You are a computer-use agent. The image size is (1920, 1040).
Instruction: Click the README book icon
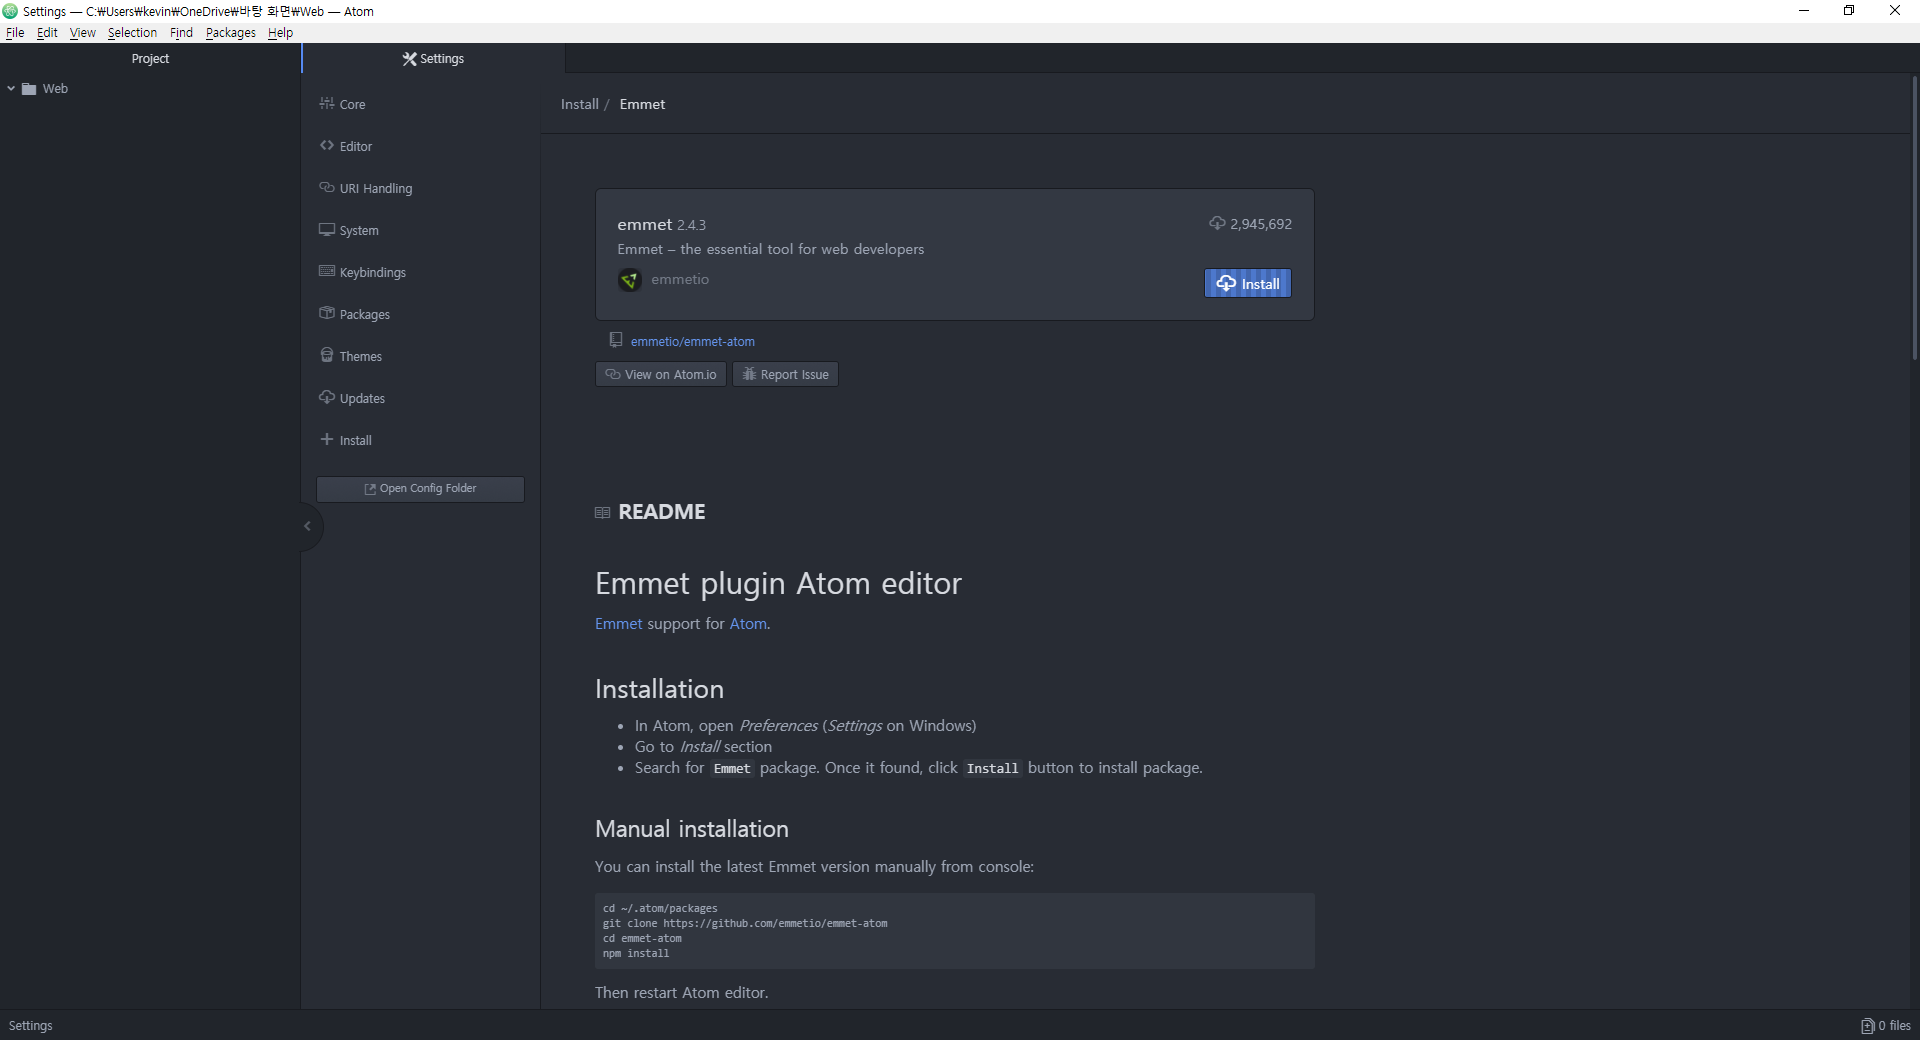tap(602, 513)
